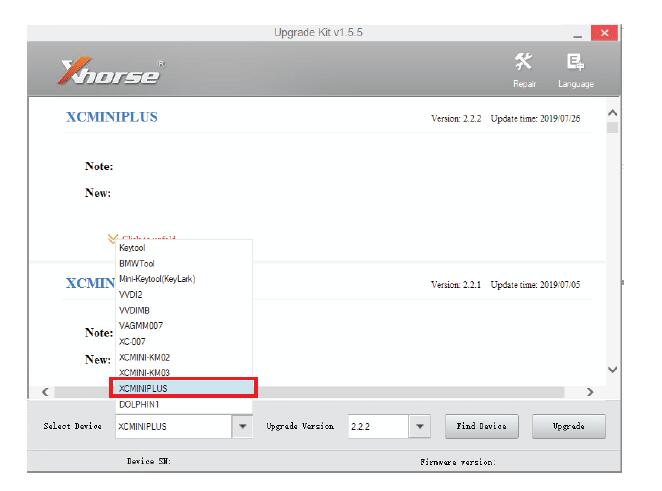Click Update time: 2019/07/26 text
662x491 pixels.
click(535, 119)
